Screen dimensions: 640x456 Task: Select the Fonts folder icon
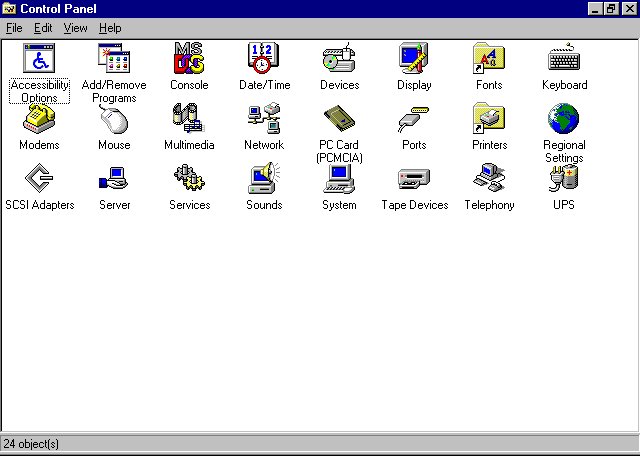pos(489,59)
